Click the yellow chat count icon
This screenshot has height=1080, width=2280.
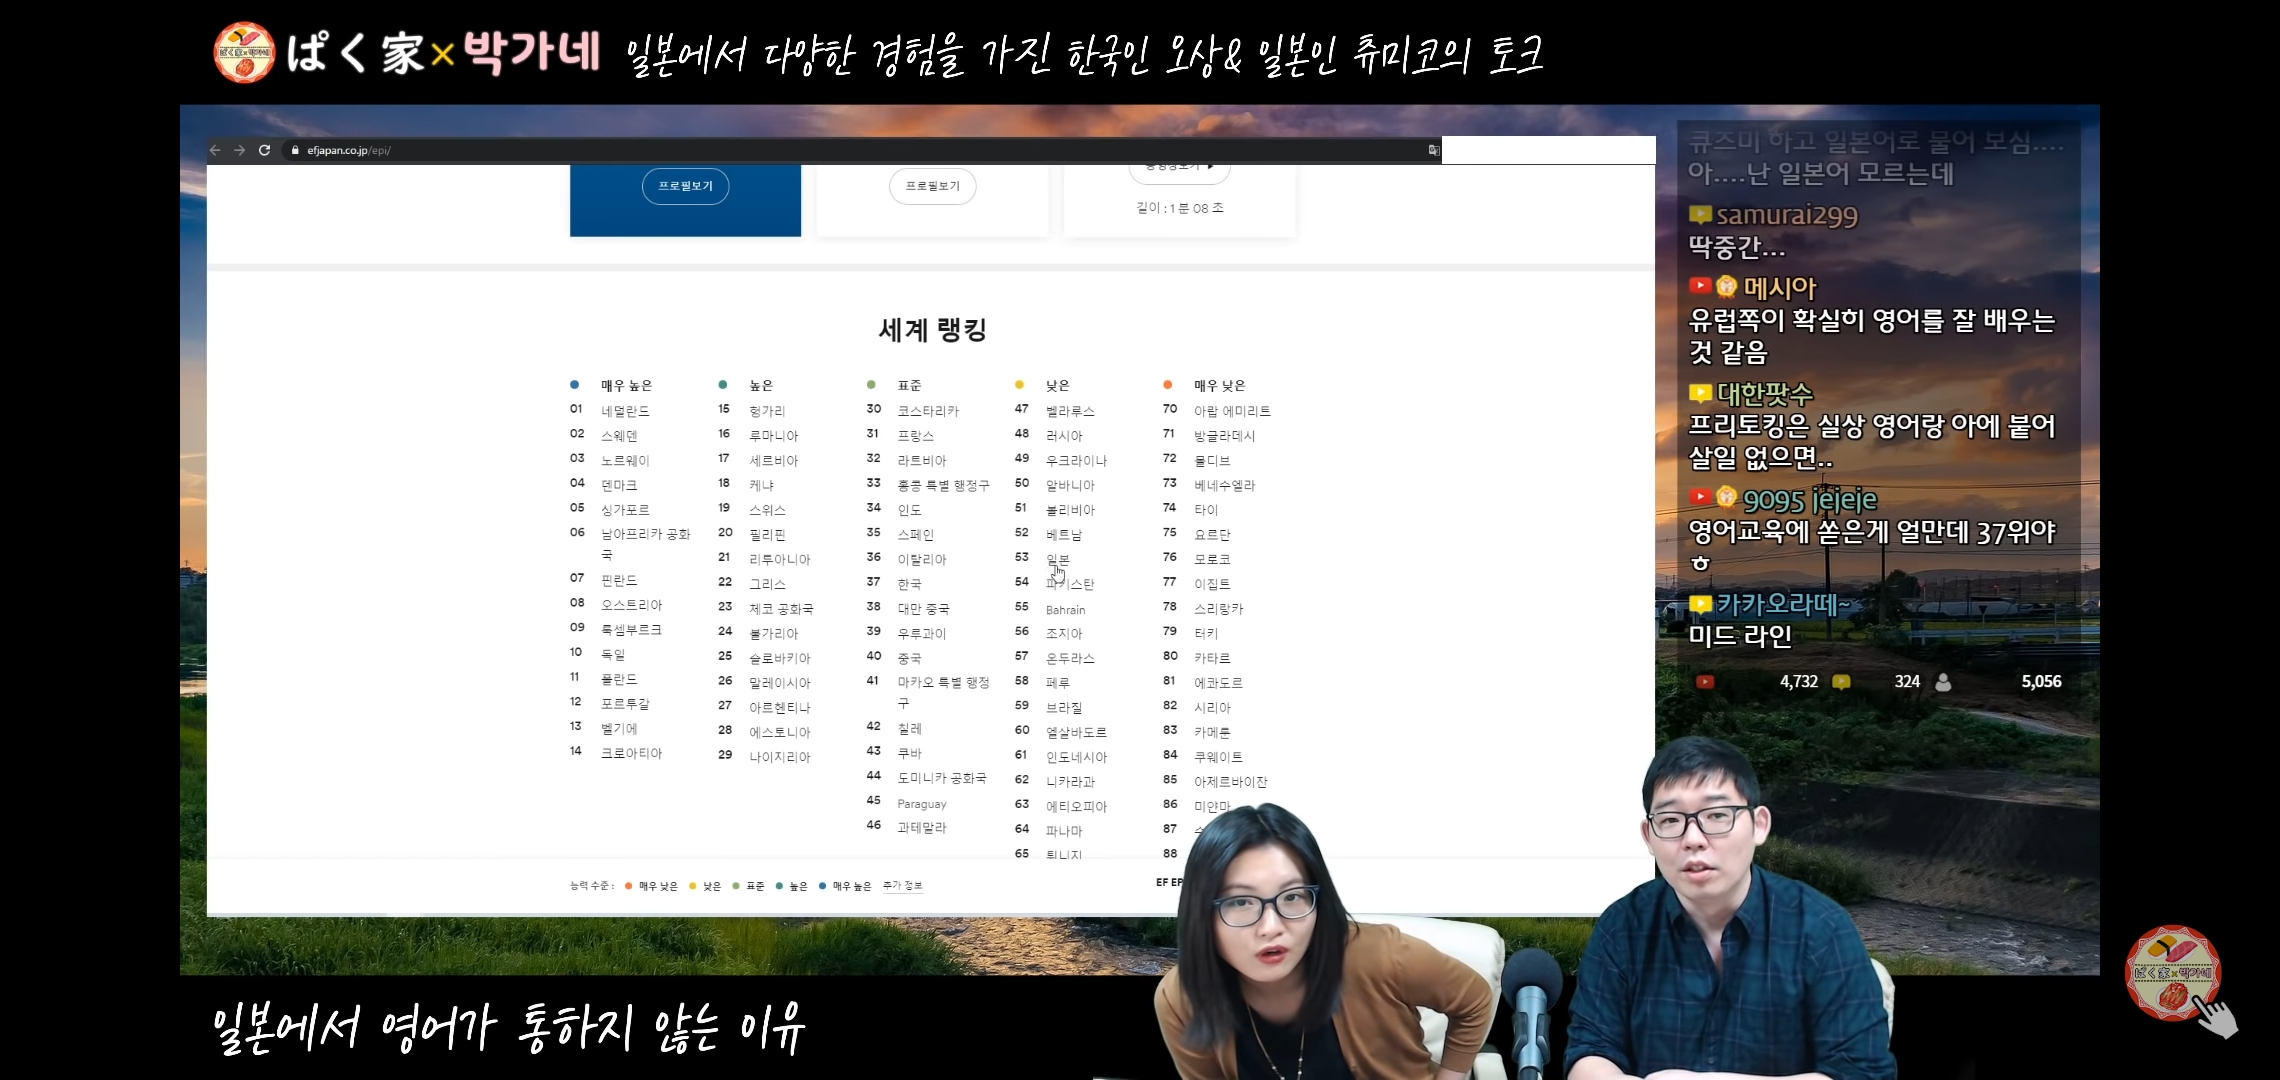tap(1840, 682)
